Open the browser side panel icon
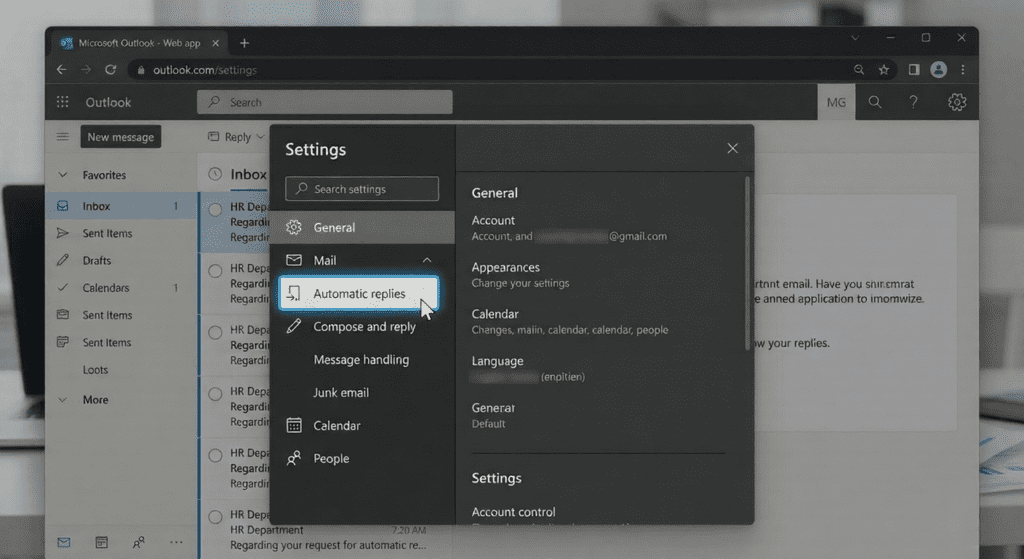 pyautogui.click(x=914, y=69)
